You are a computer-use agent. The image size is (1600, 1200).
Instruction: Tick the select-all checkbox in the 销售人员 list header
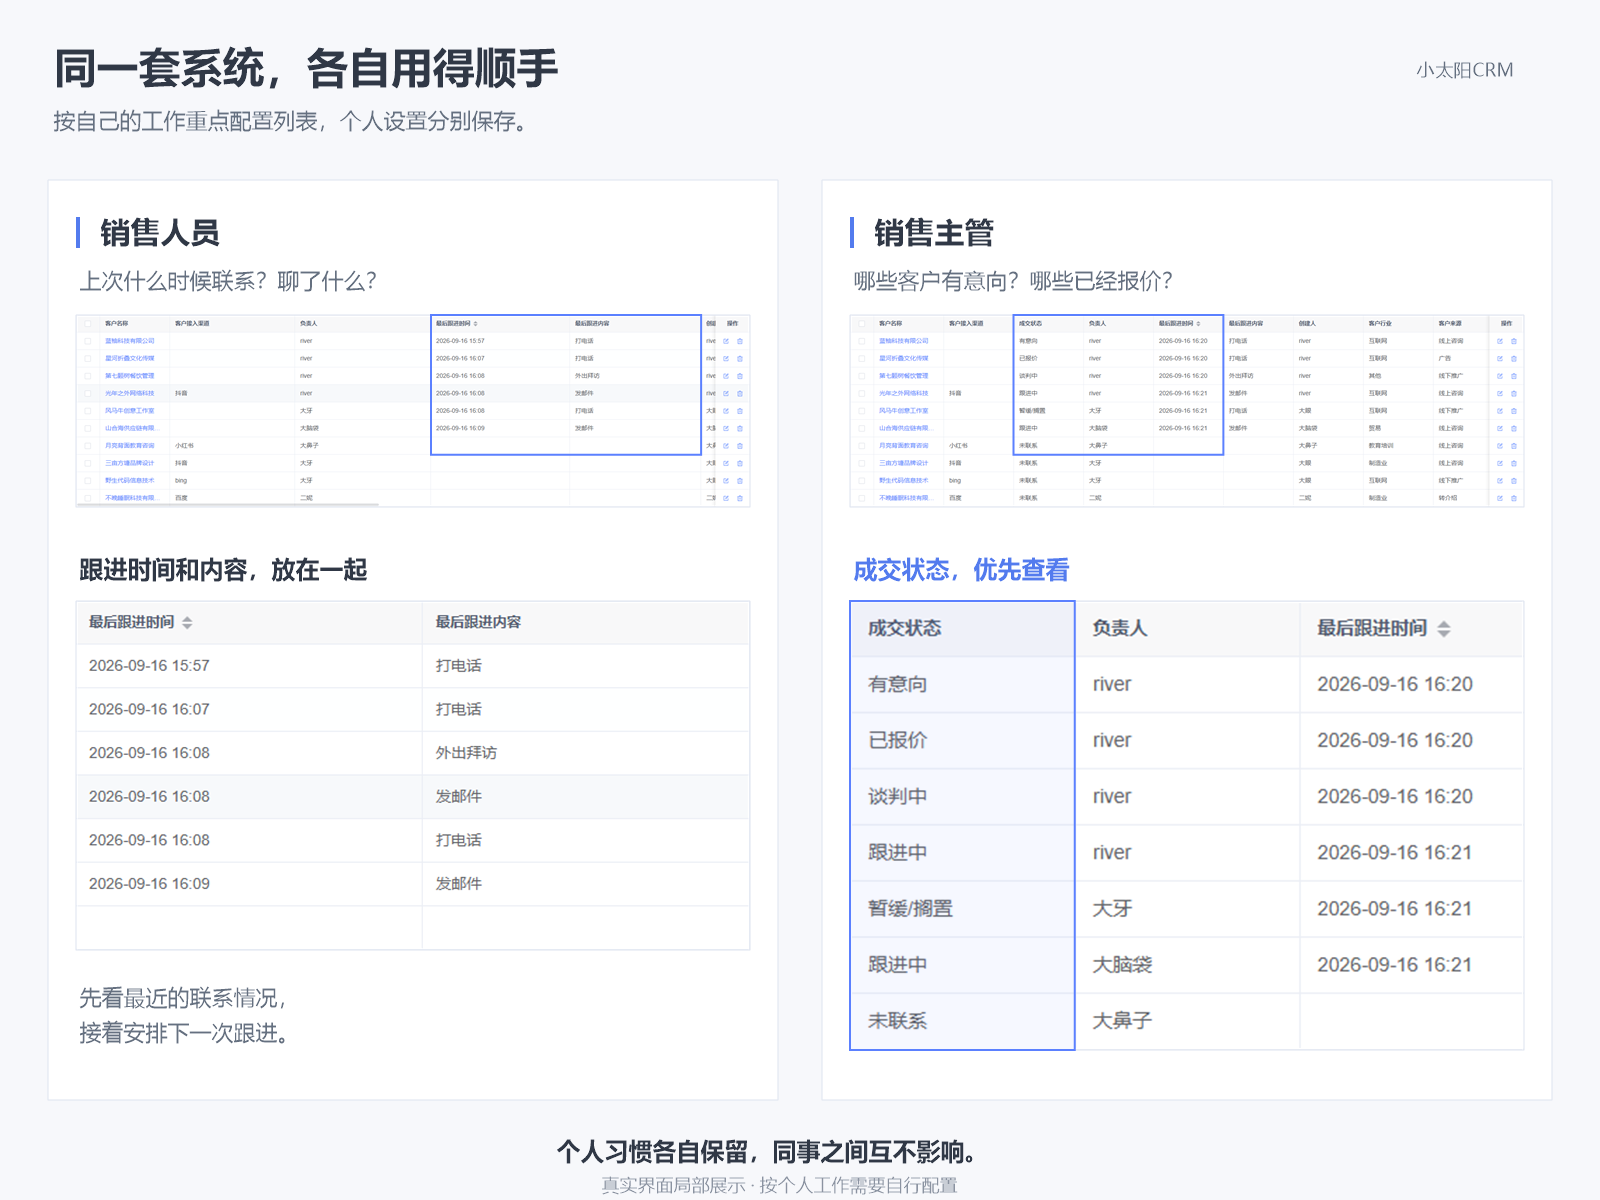[x=88, y=324]
